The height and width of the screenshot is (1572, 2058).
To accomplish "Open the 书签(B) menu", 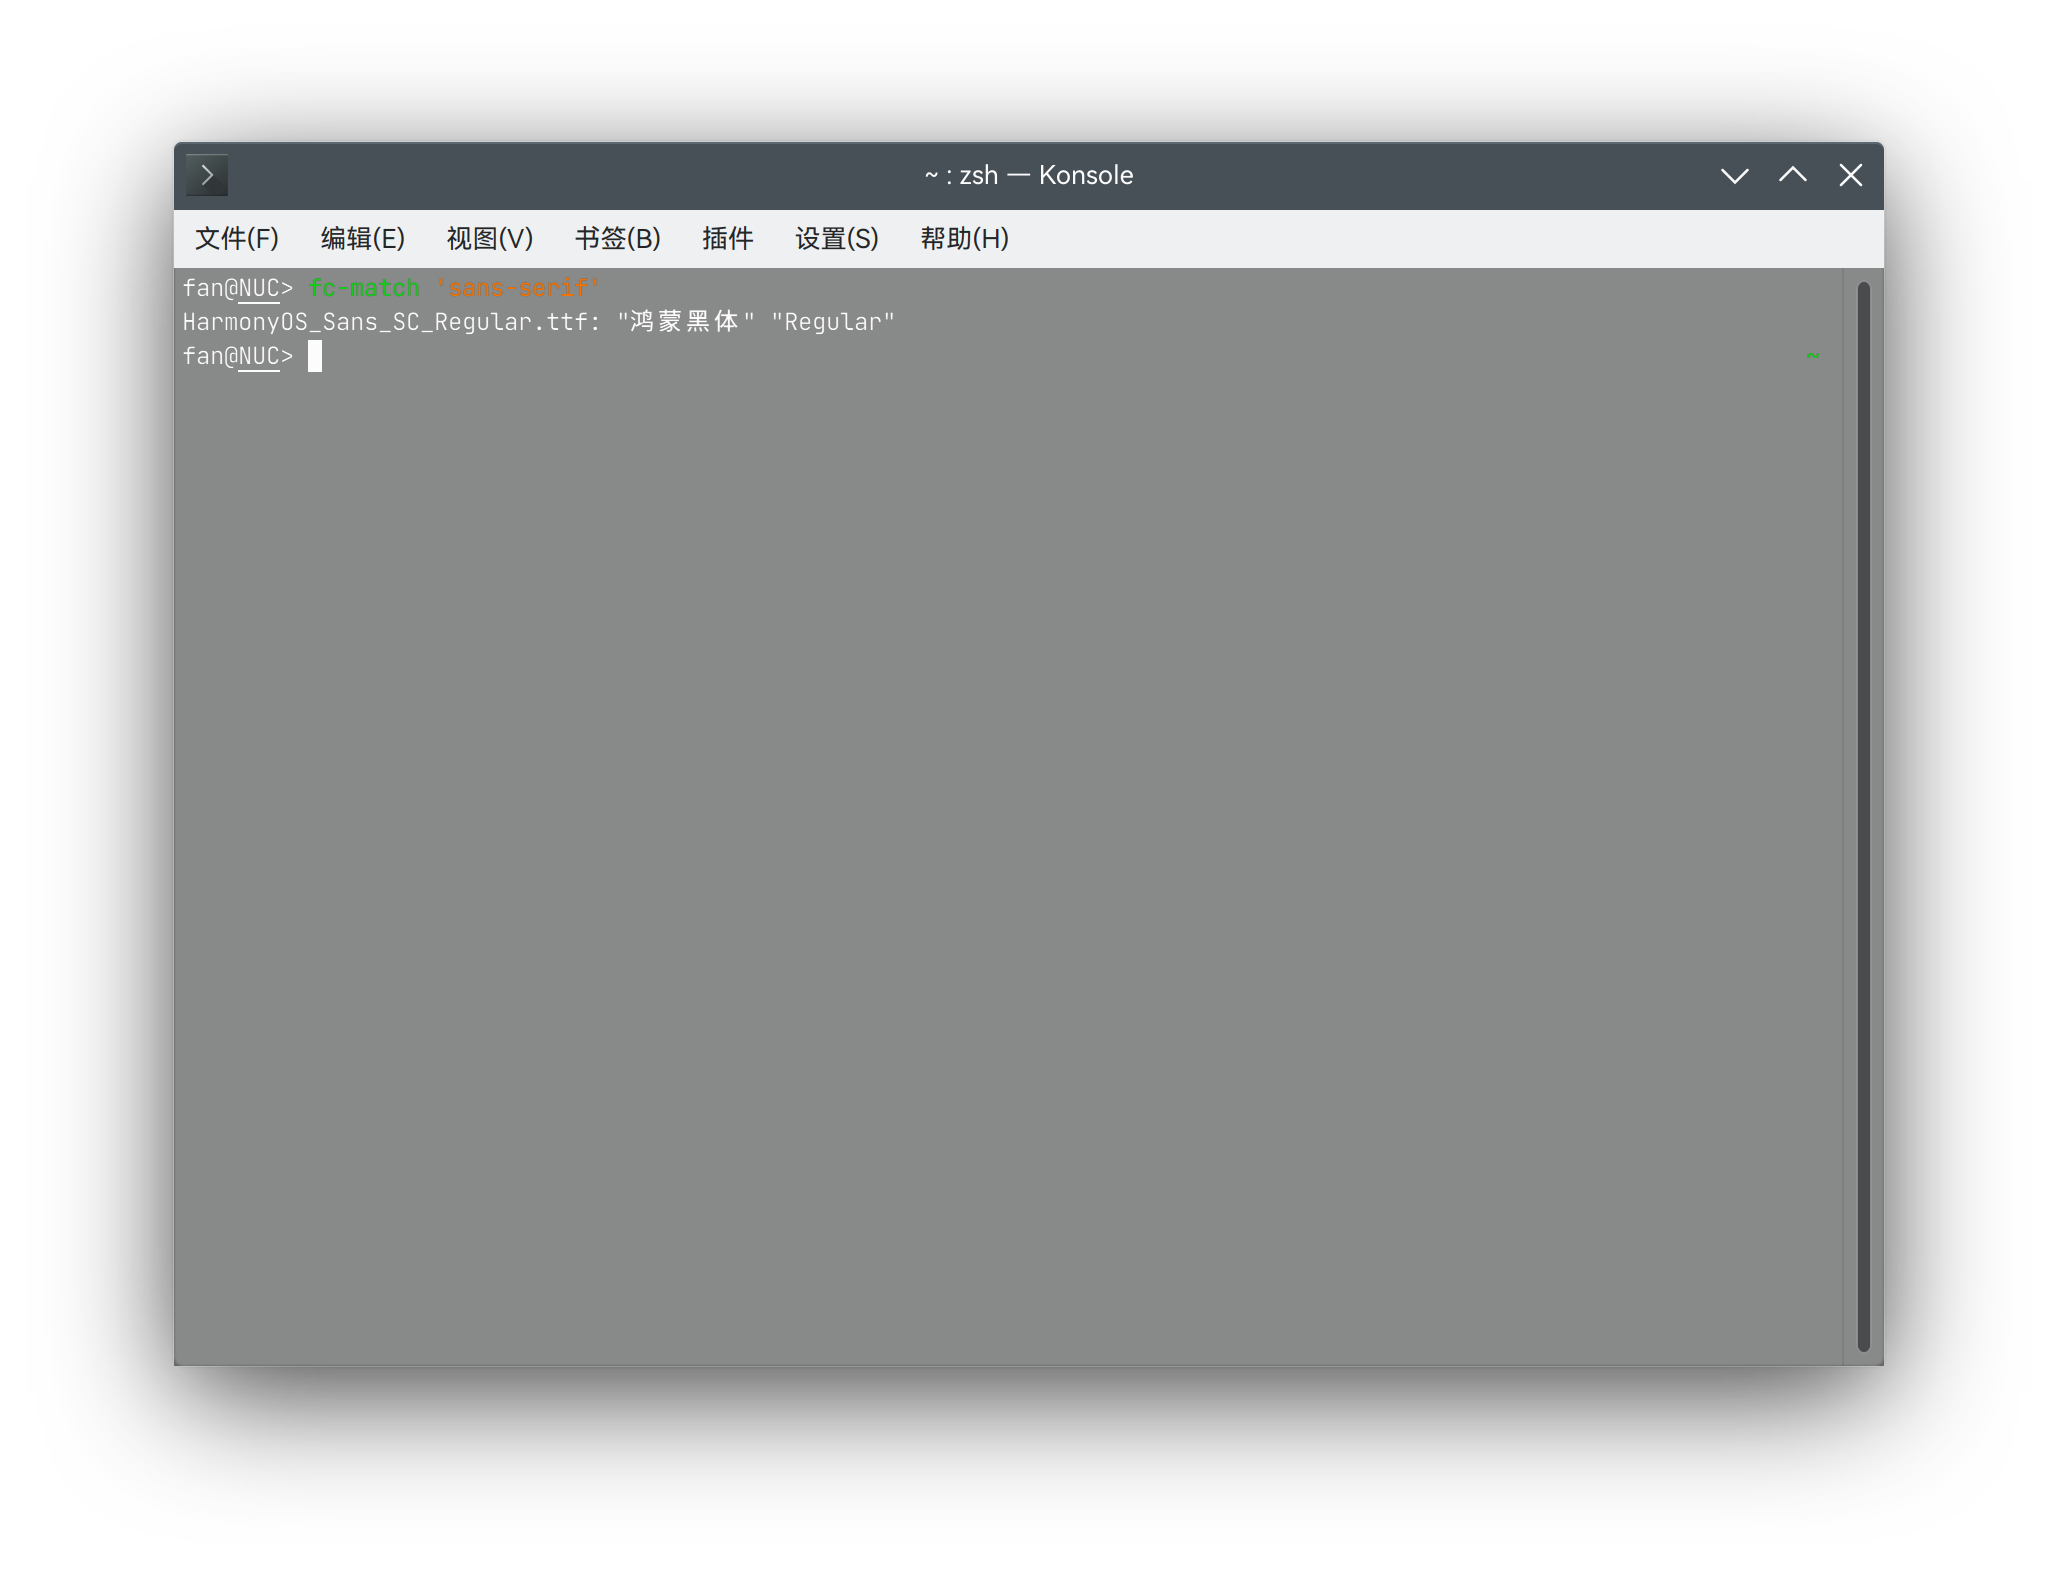I will [x=618, y=239].
